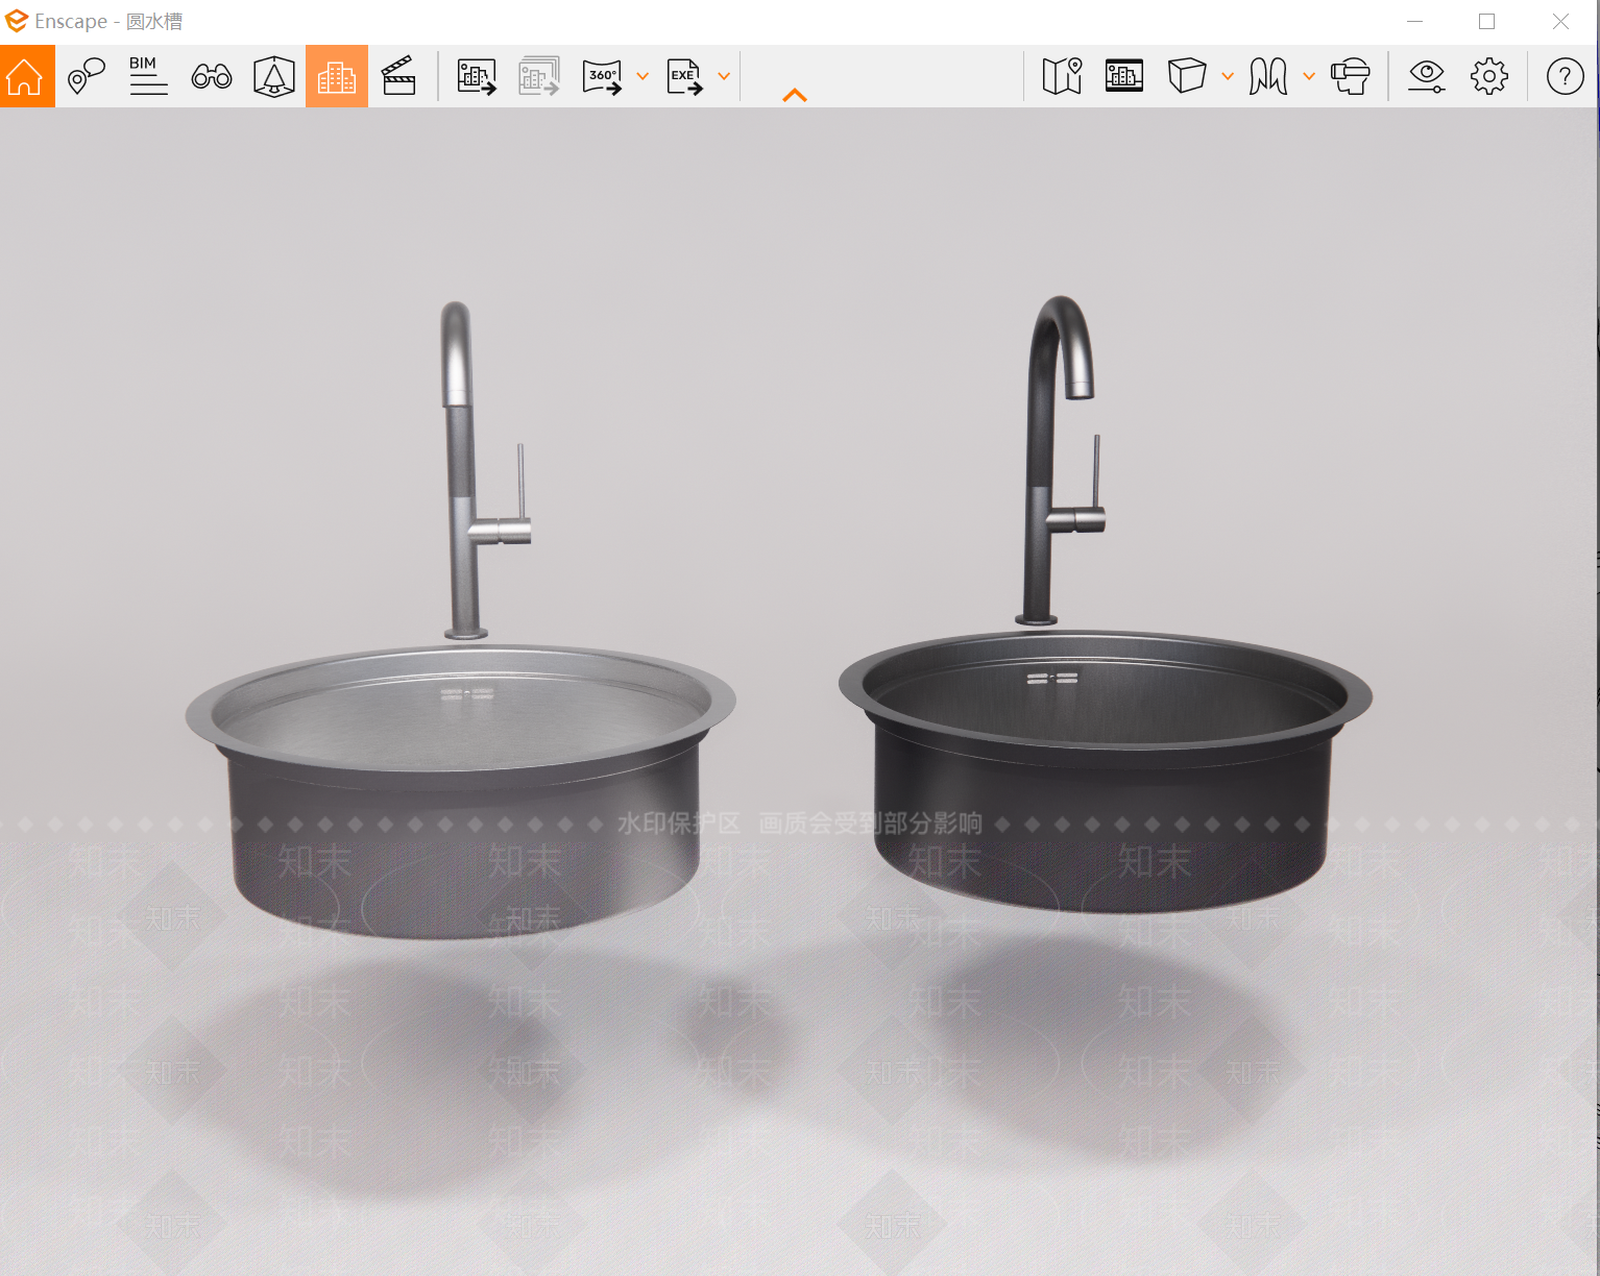Open the dropdown arrow beside EXE export

point(724,76)
